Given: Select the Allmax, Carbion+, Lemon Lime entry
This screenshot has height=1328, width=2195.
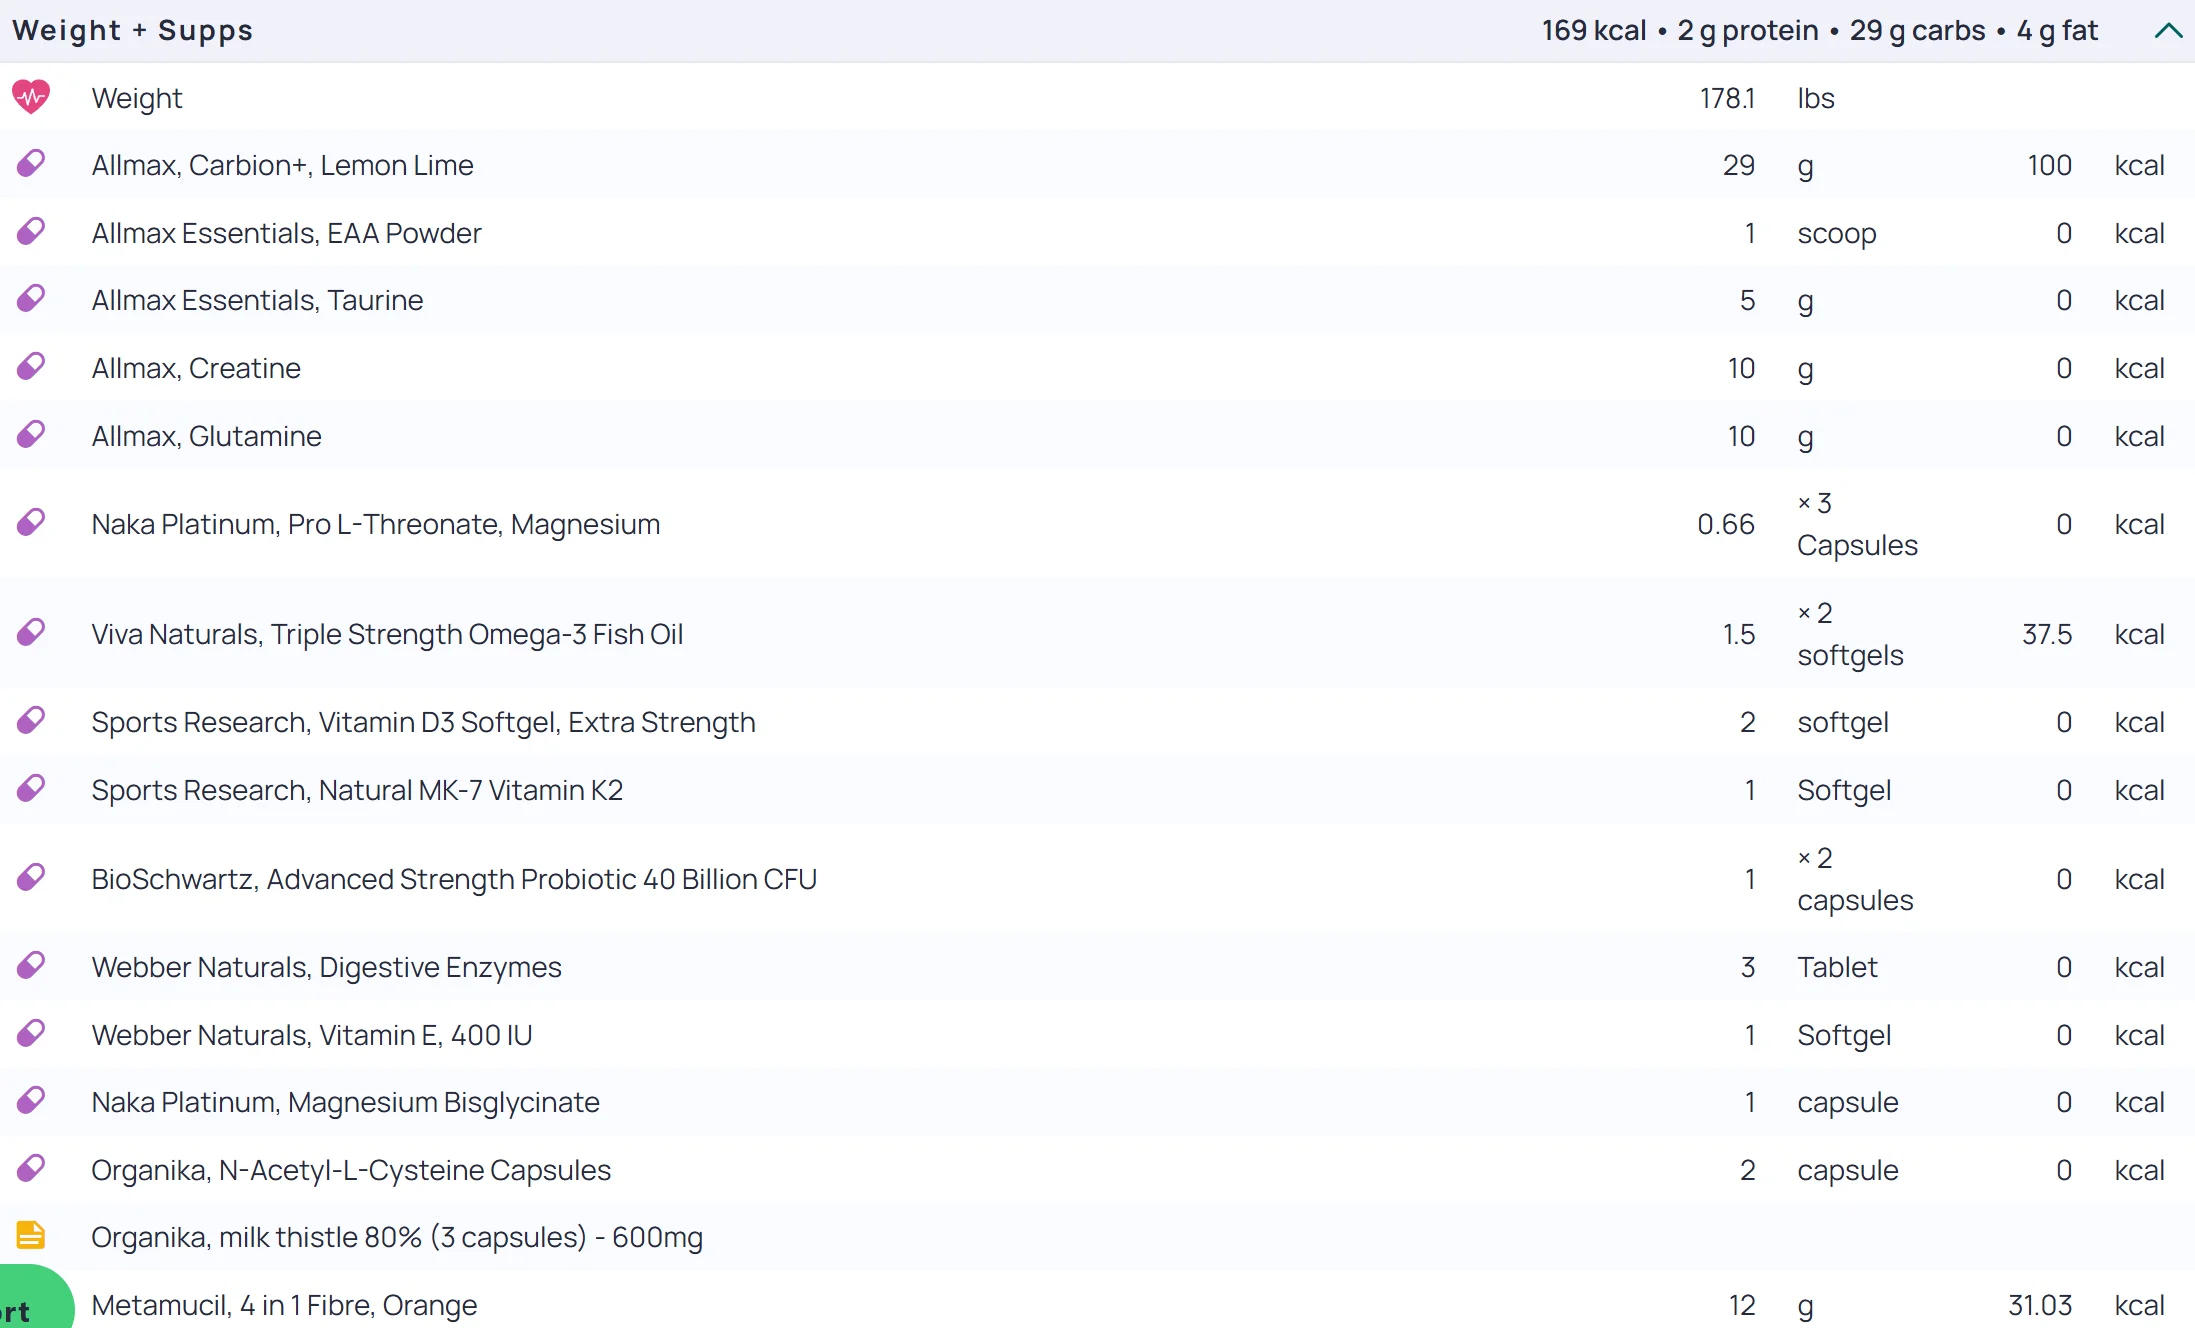Looking at the screenshot, I should click(283, 165).
